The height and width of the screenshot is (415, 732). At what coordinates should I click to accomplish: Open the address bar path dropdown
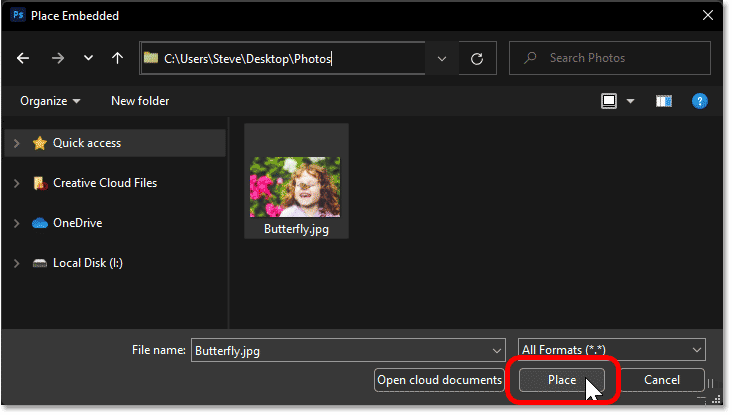click(442, 58)
